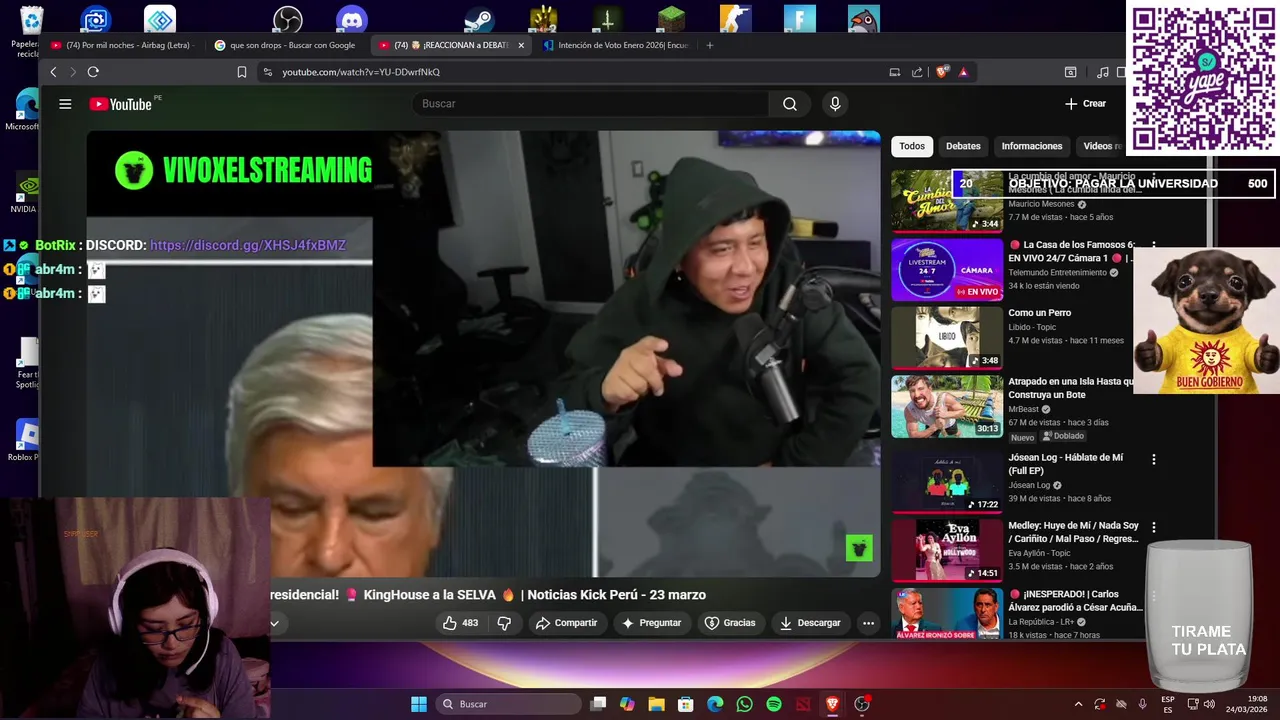
Task: Click the Compartir share button
Action: coord(566,623)
